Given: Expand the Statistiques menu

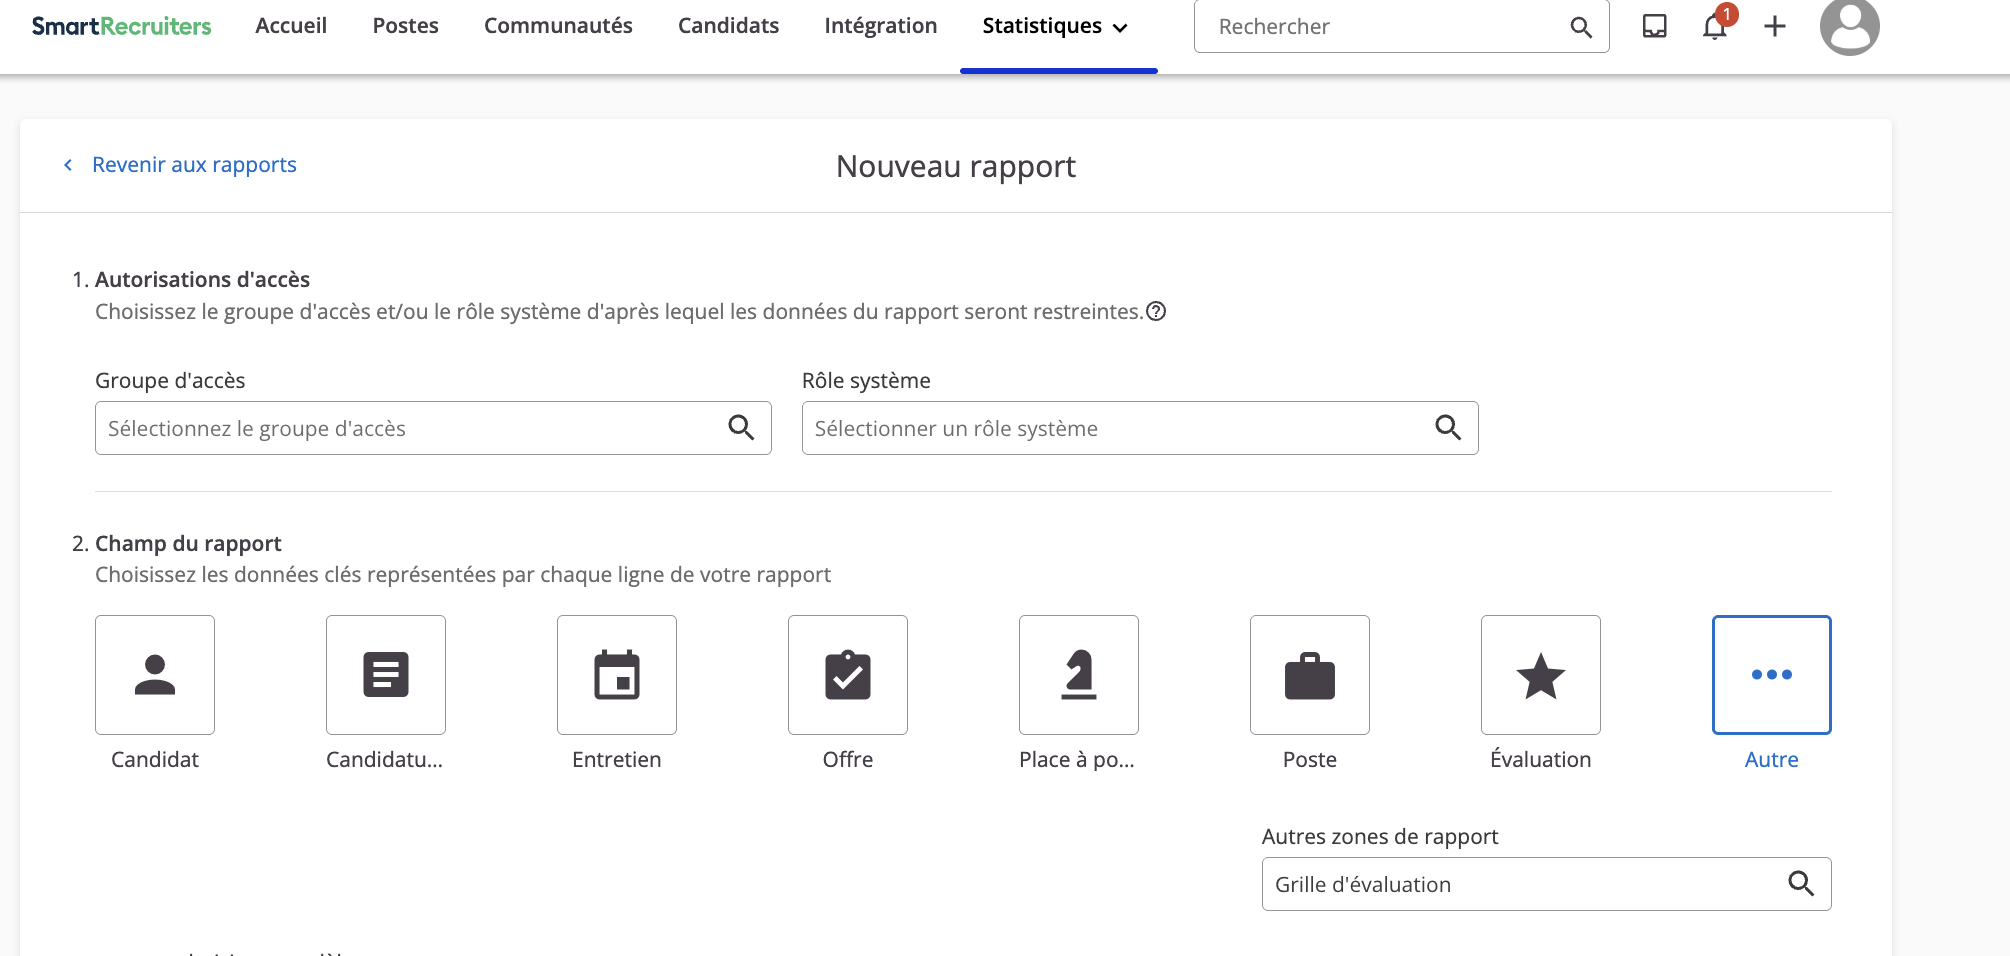Looking at the screenshot, I should (x=1055, y=27).
